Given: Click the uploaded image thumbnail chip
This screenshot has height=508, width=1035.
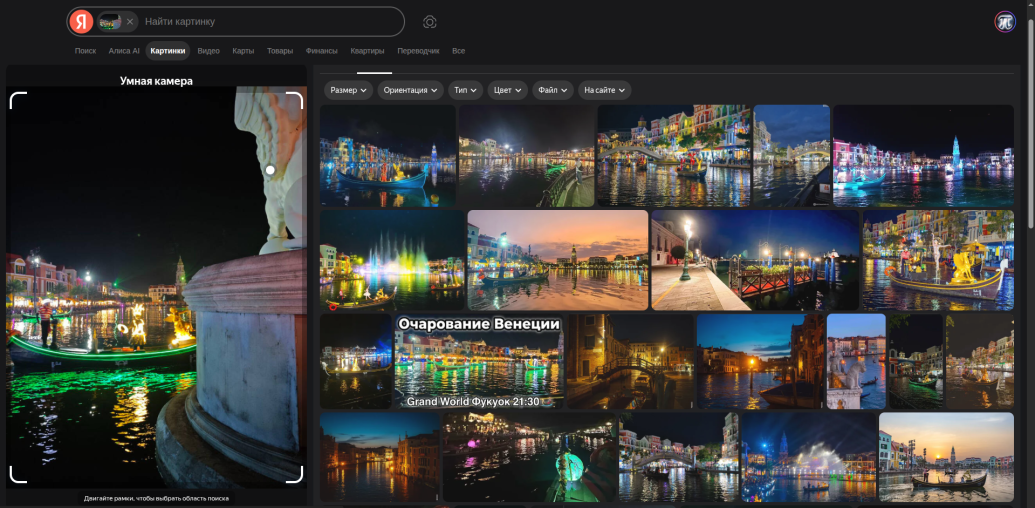Looking at the screenshot, I should (110, 22).
